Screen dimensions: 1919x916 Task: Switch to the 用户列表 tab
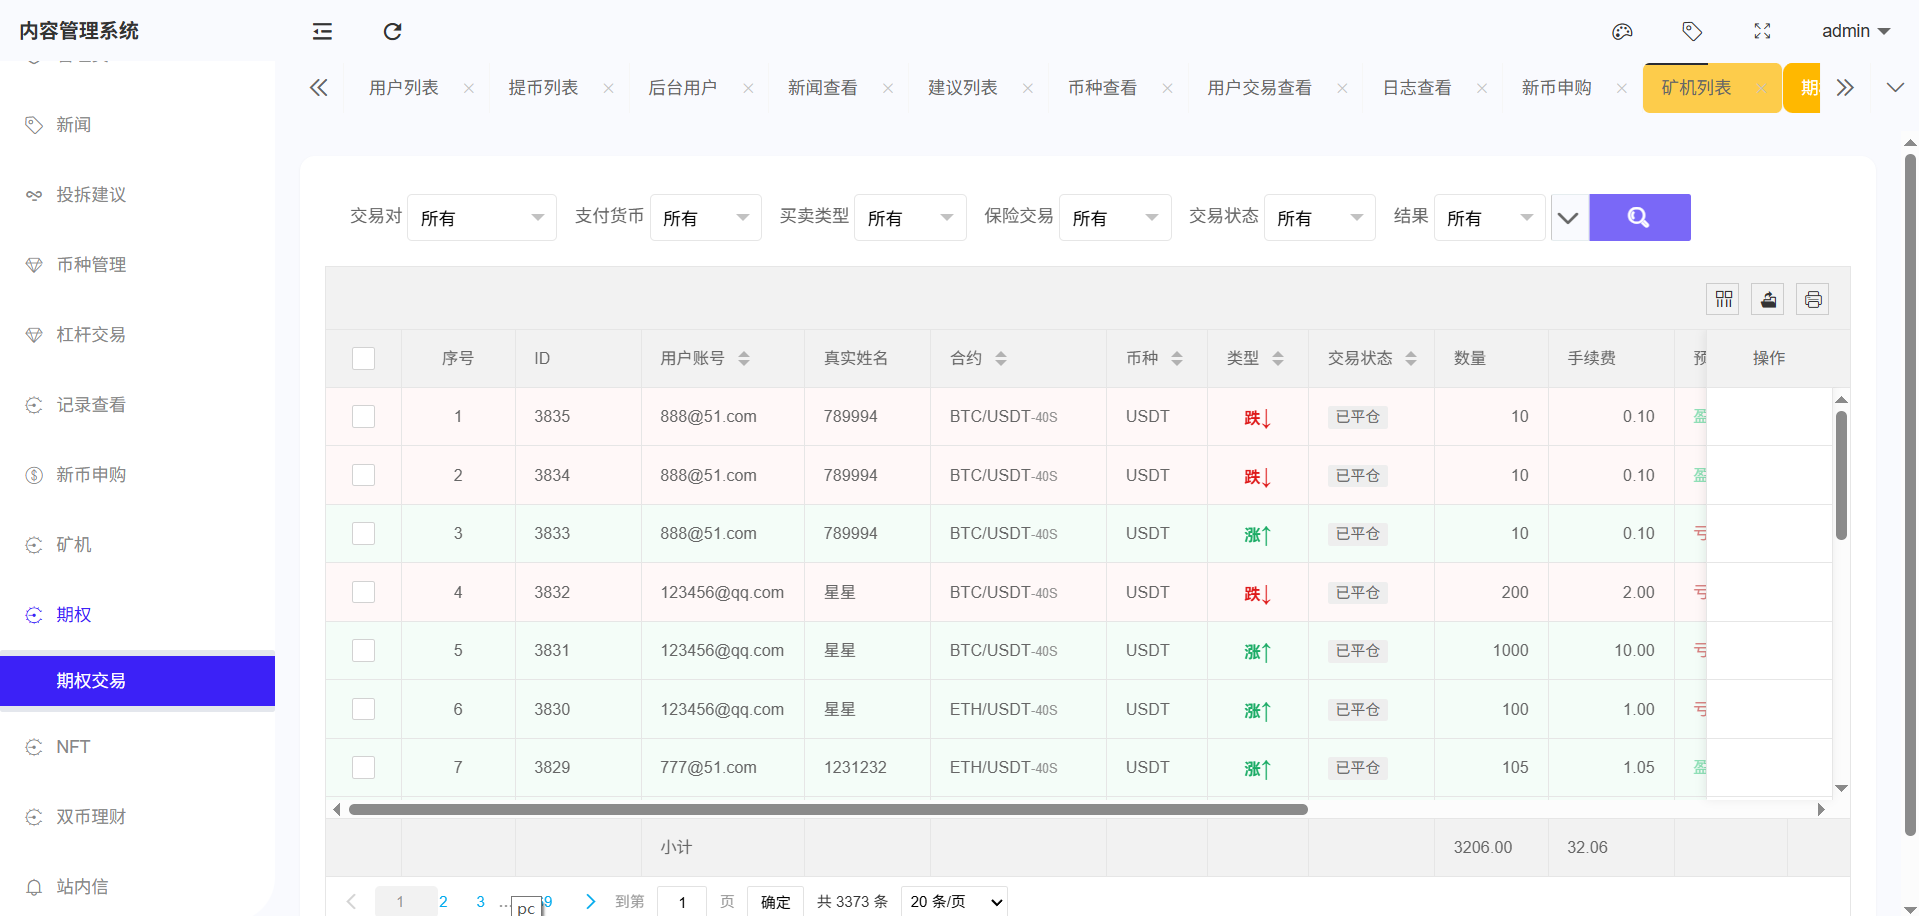[403, 88]
